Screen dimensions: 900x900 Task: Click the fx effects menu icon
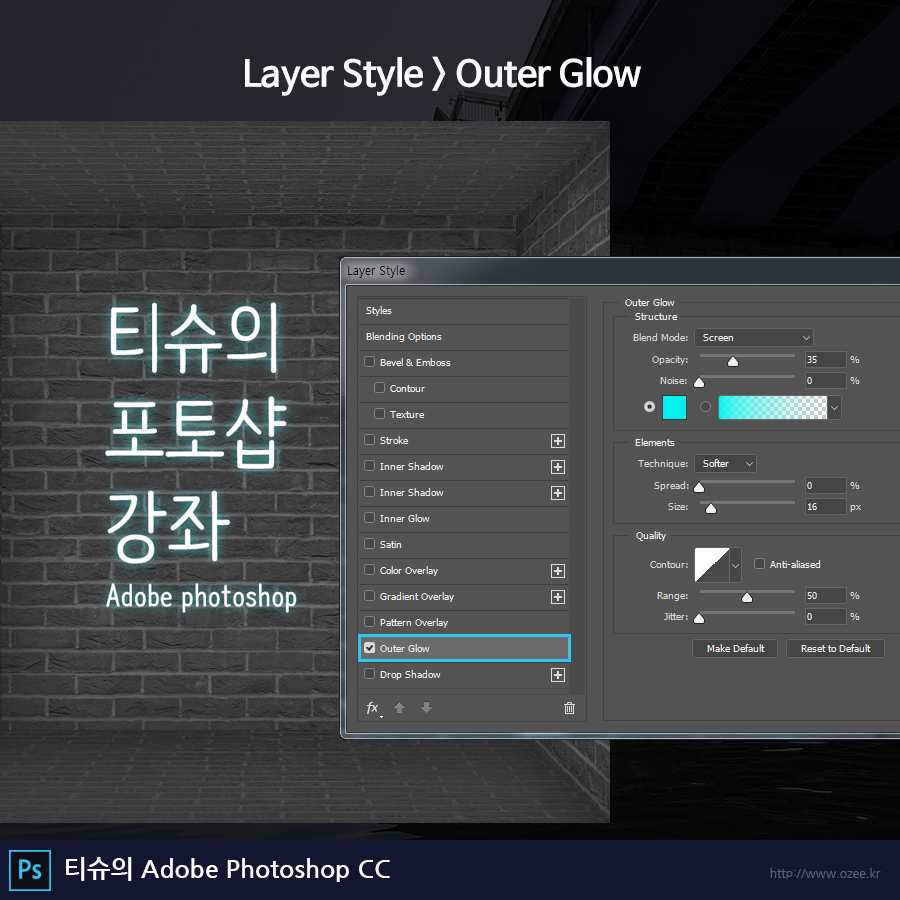tap(373, 708)
